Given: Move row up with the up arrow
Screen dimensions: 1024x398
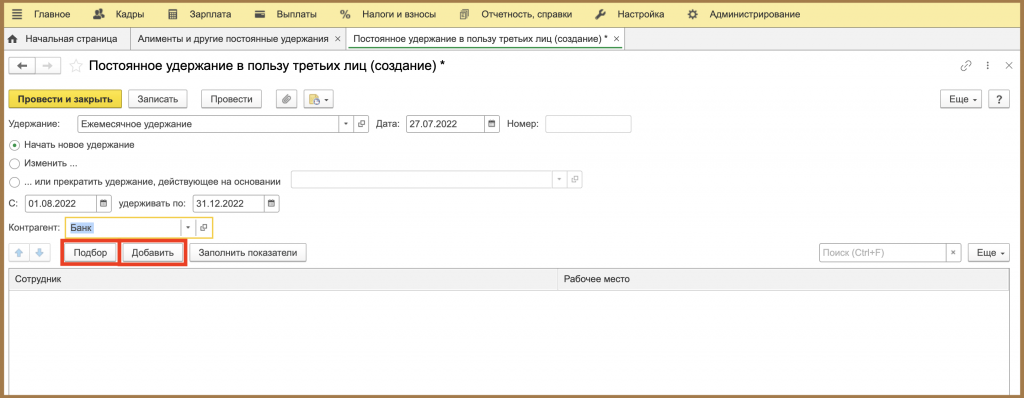Looking at the screenshot, I should (x=18, y=253).
